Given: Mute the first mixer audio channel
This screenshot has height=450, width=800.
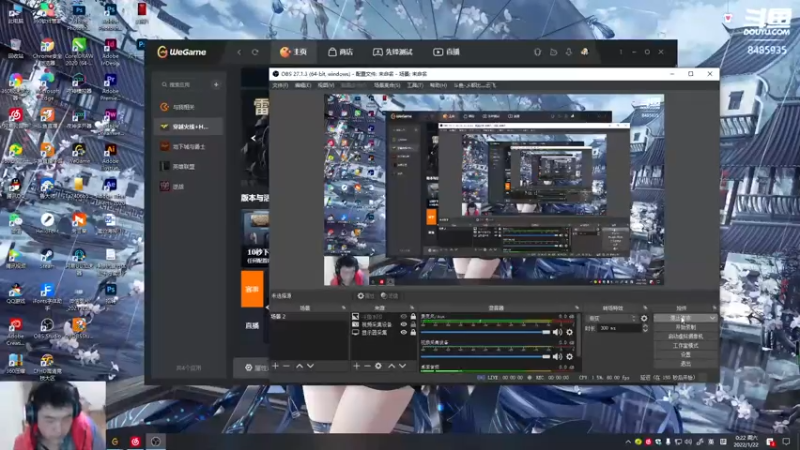Looking at the screenshot, I should tap(557, 332).
